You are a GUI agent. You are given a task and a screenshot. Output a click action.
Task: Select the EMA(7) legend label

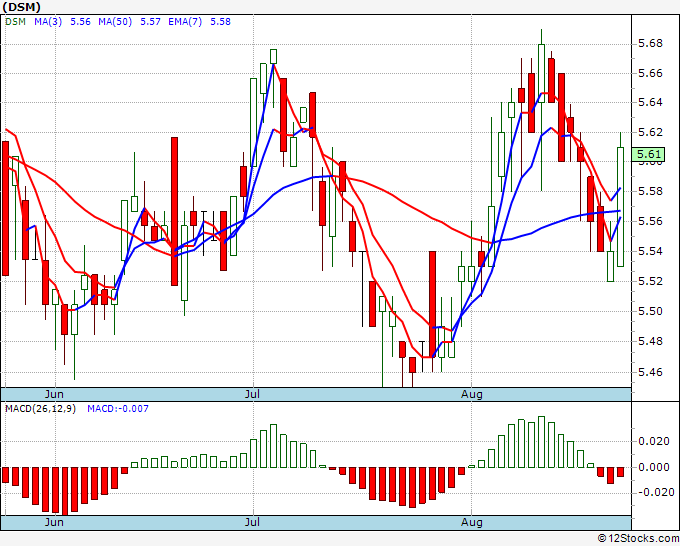[185, 21]
